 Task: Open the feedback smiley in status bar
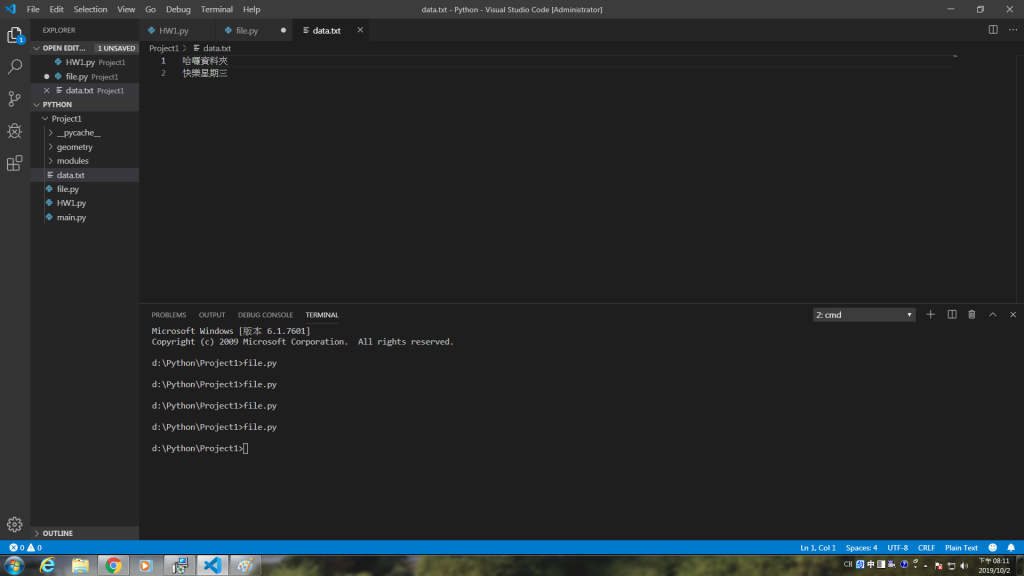993,548
